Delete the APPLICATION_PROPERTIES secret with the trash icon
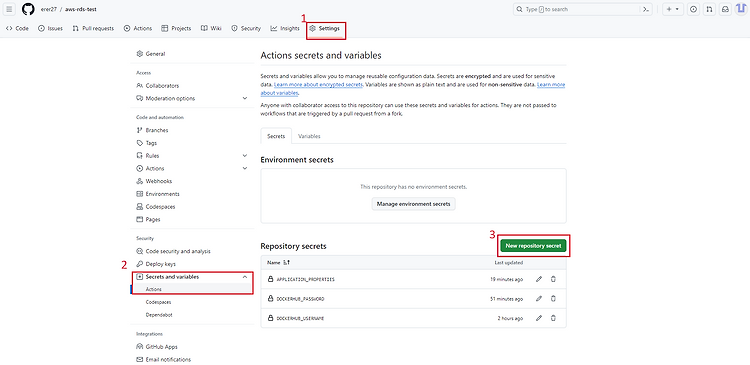 553,279
